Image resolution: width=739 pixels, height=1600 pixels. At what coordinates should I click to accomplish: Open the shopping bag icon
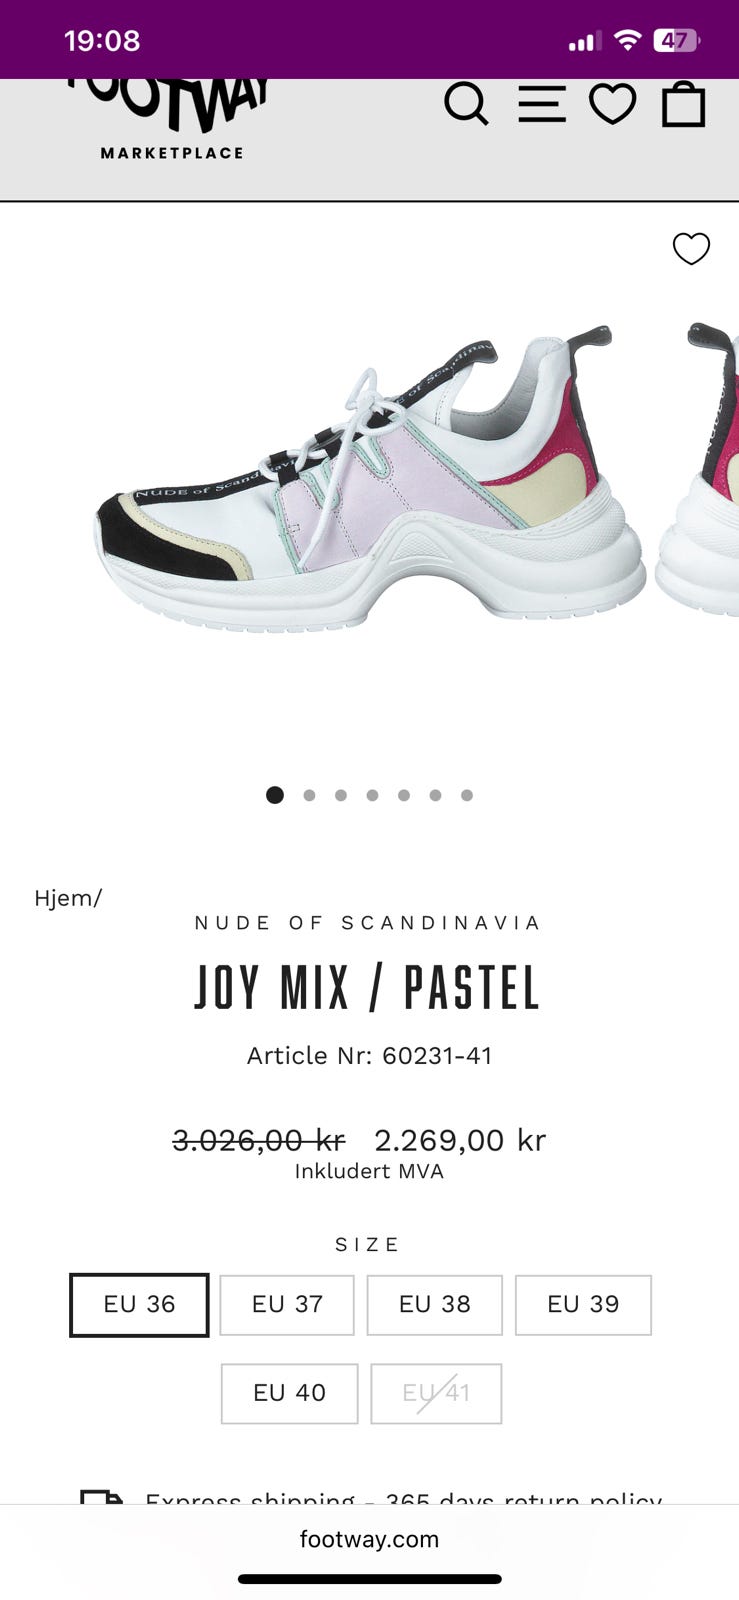click(684, 104)
